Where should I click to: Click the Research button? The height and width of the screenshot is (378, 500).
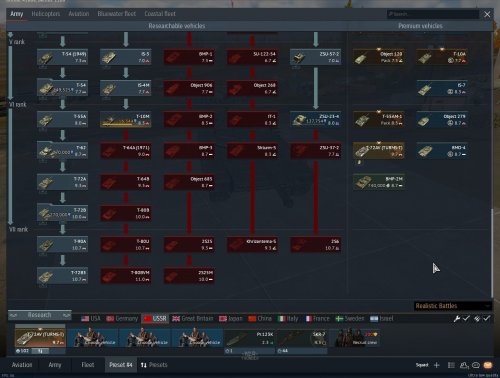pos(39,315)
